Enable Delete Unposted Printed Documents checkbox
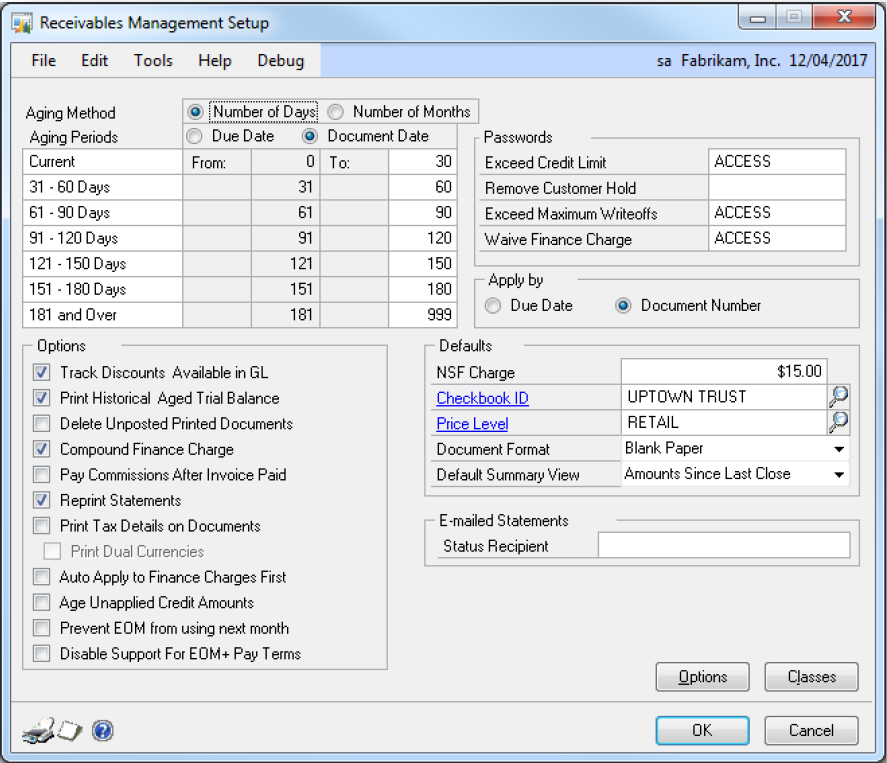 [41, 423]
